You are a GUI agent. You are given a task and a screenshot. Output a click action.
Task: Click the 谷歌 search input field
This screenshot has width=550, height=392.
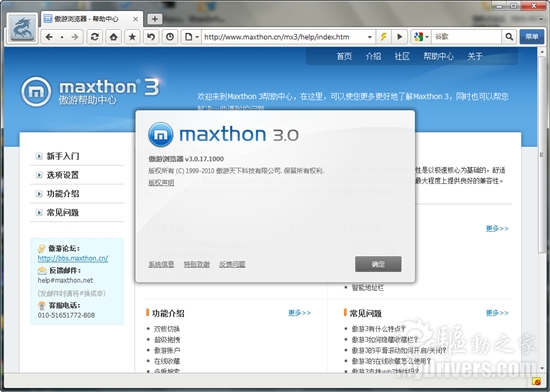[467, 37]
